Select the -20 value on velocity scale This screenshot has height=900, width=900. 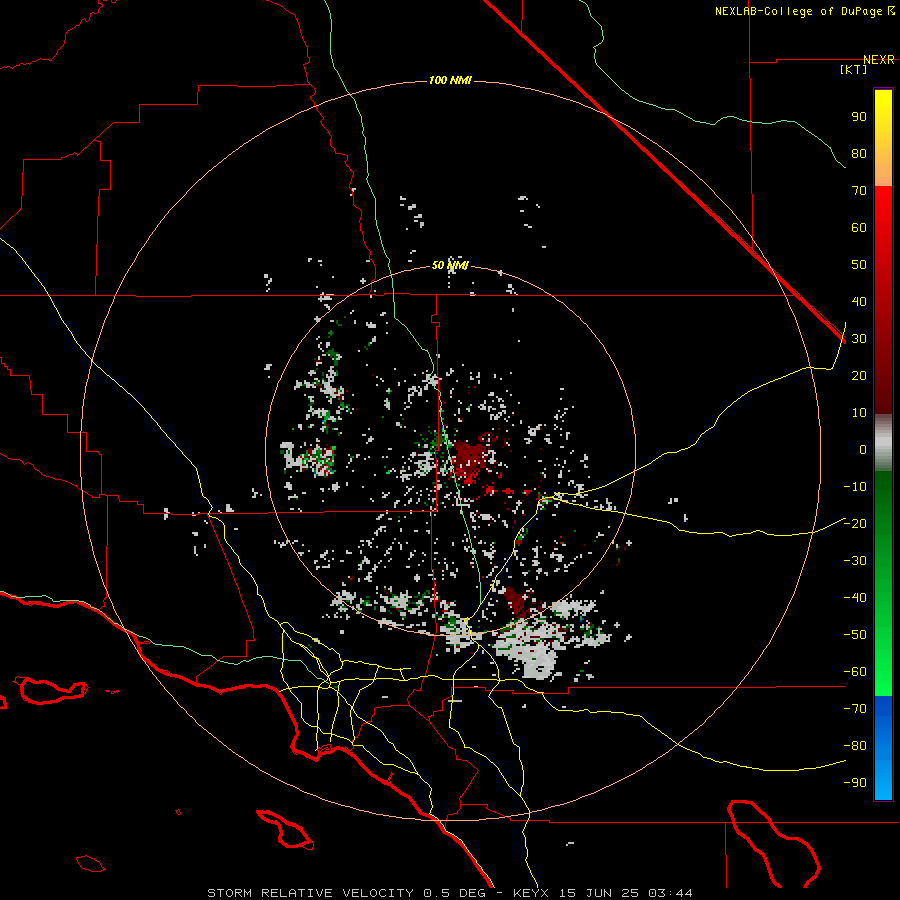[x=855, y=524]
